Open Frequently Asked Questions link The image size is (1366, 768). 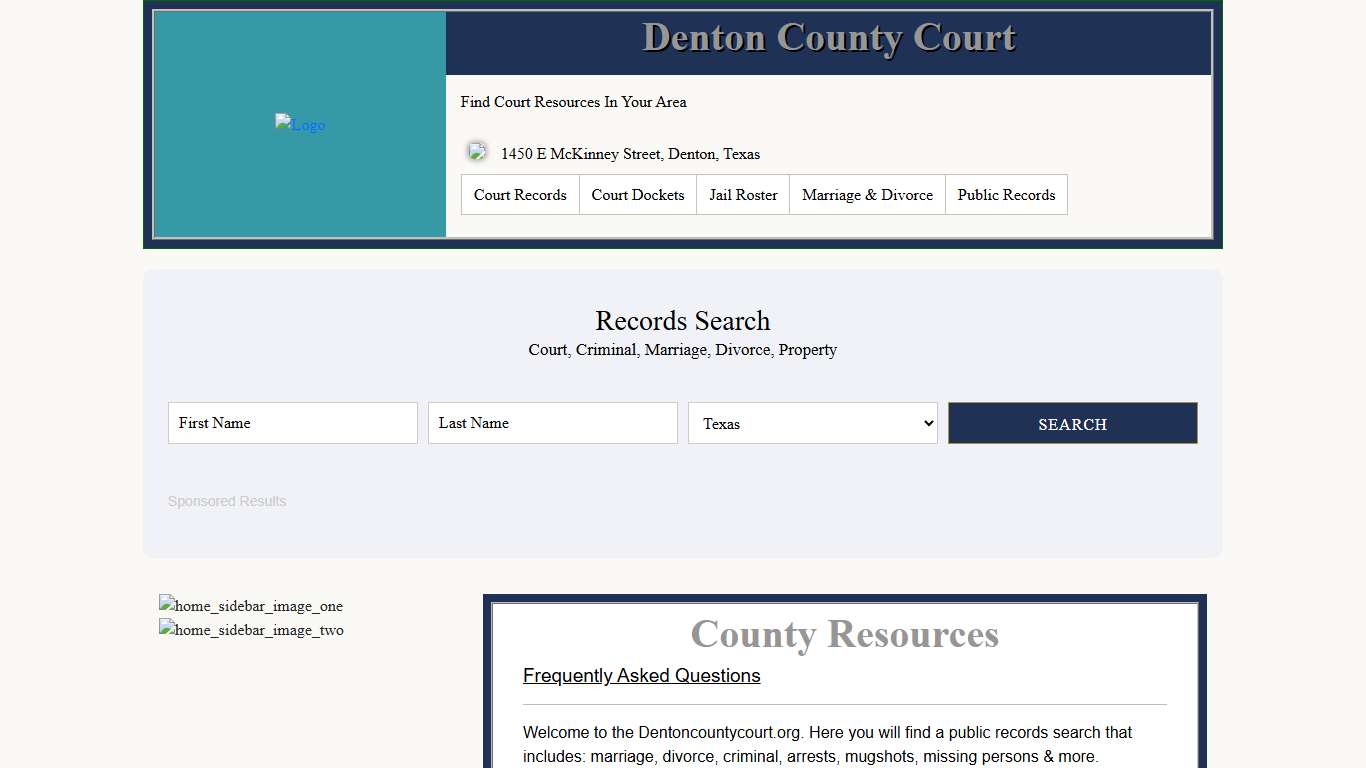pyautogui.click(x=641, y=675)
